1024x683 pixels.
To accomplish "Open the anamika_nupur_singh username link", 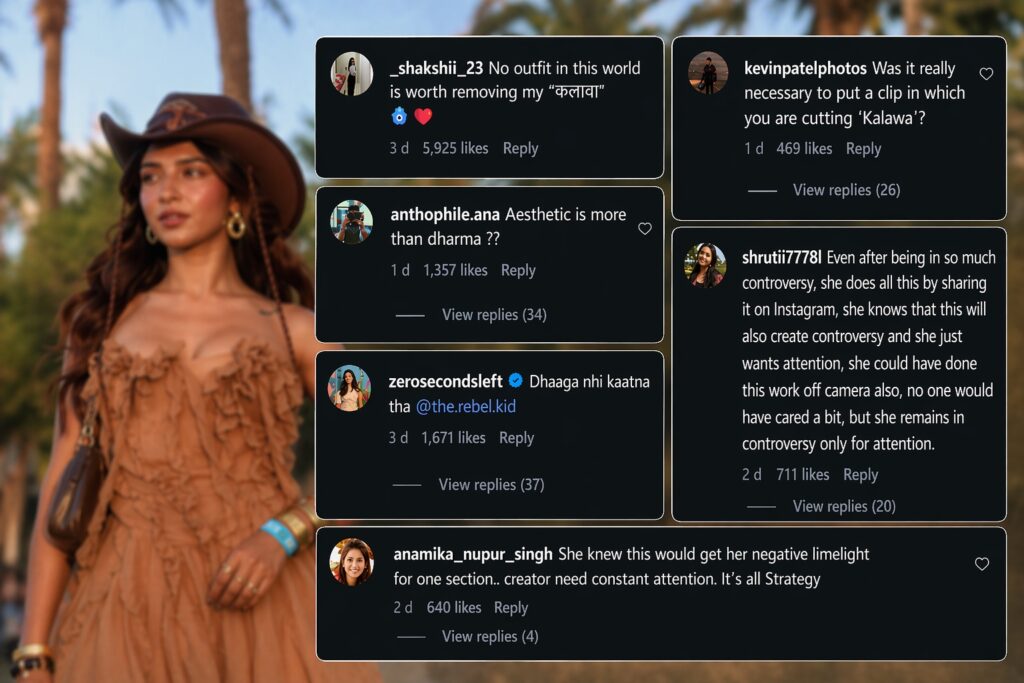I will tap(473, 554).
